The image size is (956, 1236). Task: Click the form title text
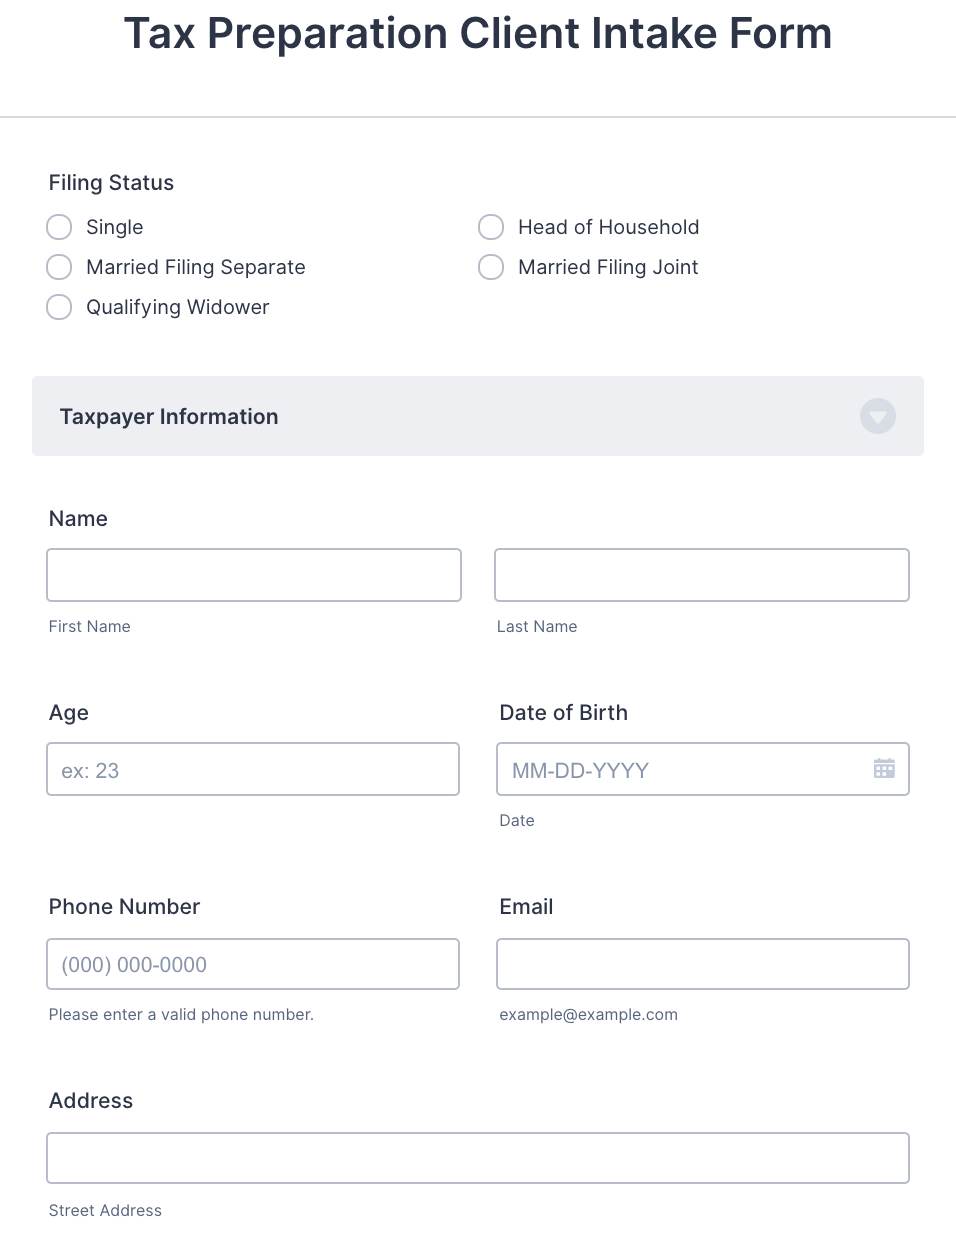[478, 34]
